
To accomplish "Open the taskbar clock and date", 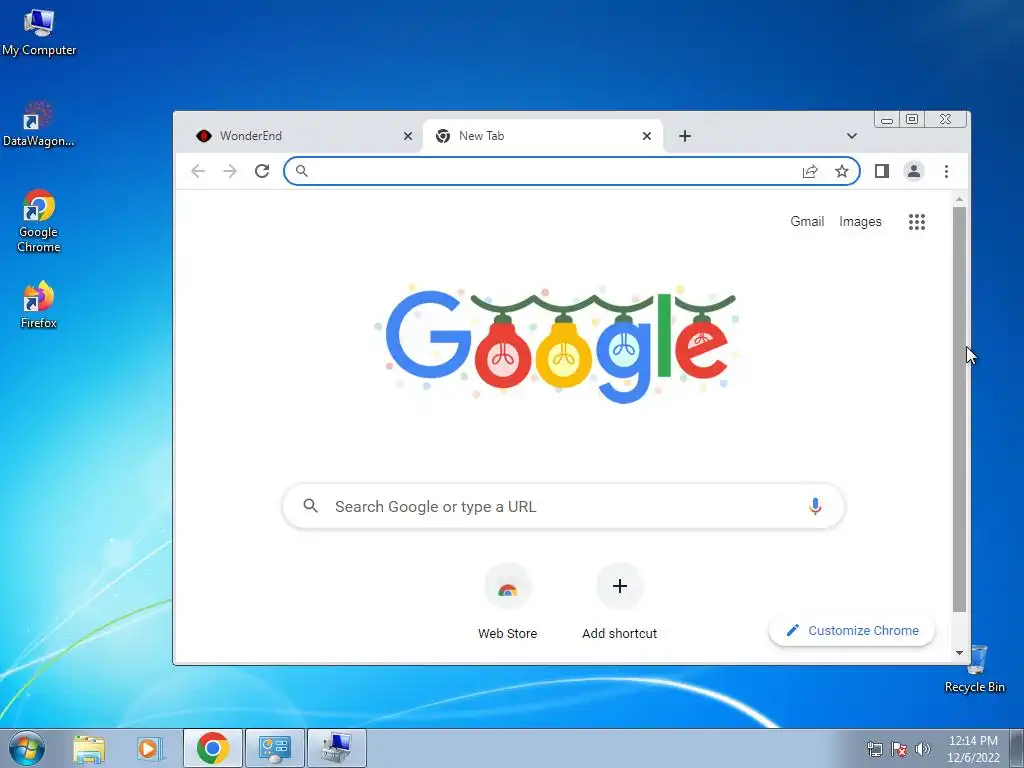I will (x=973, y=749).
